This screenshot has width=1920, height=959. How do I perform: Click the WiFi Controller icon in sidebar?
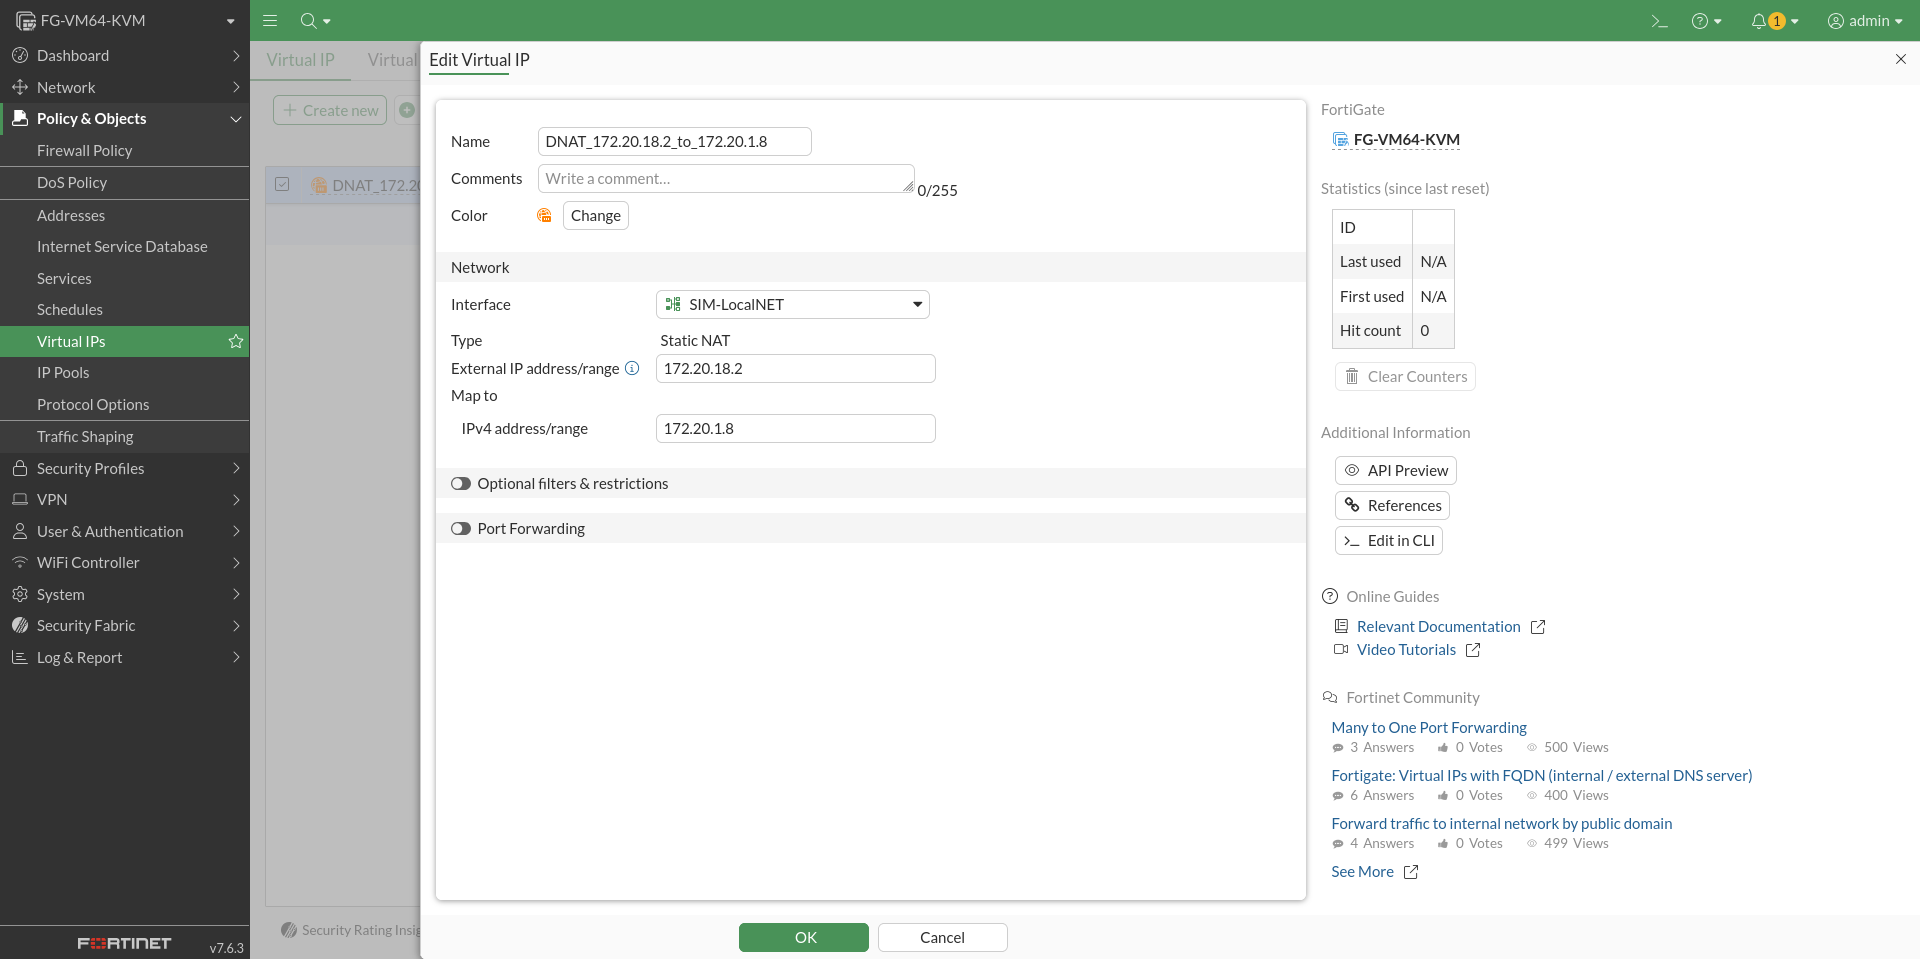pos(20,562)
